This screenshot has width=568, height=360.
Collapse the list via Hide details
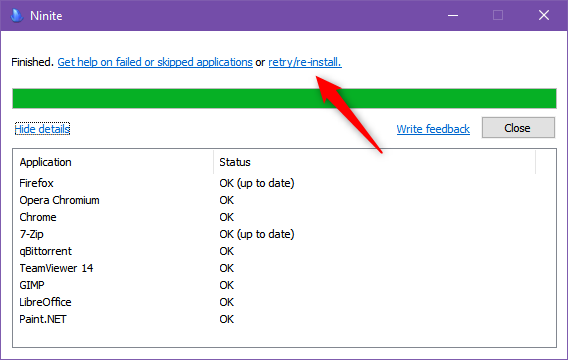[42, 129]
